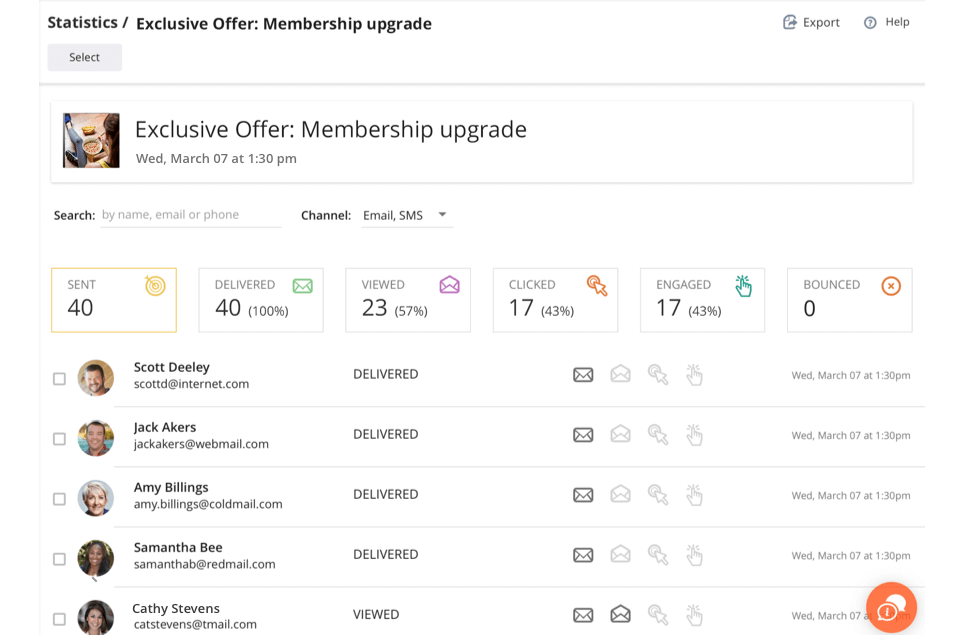This screenshot has height=640, width=960.
Task: Filter by the Engaged 17 card
Action: tap(702, 300)
